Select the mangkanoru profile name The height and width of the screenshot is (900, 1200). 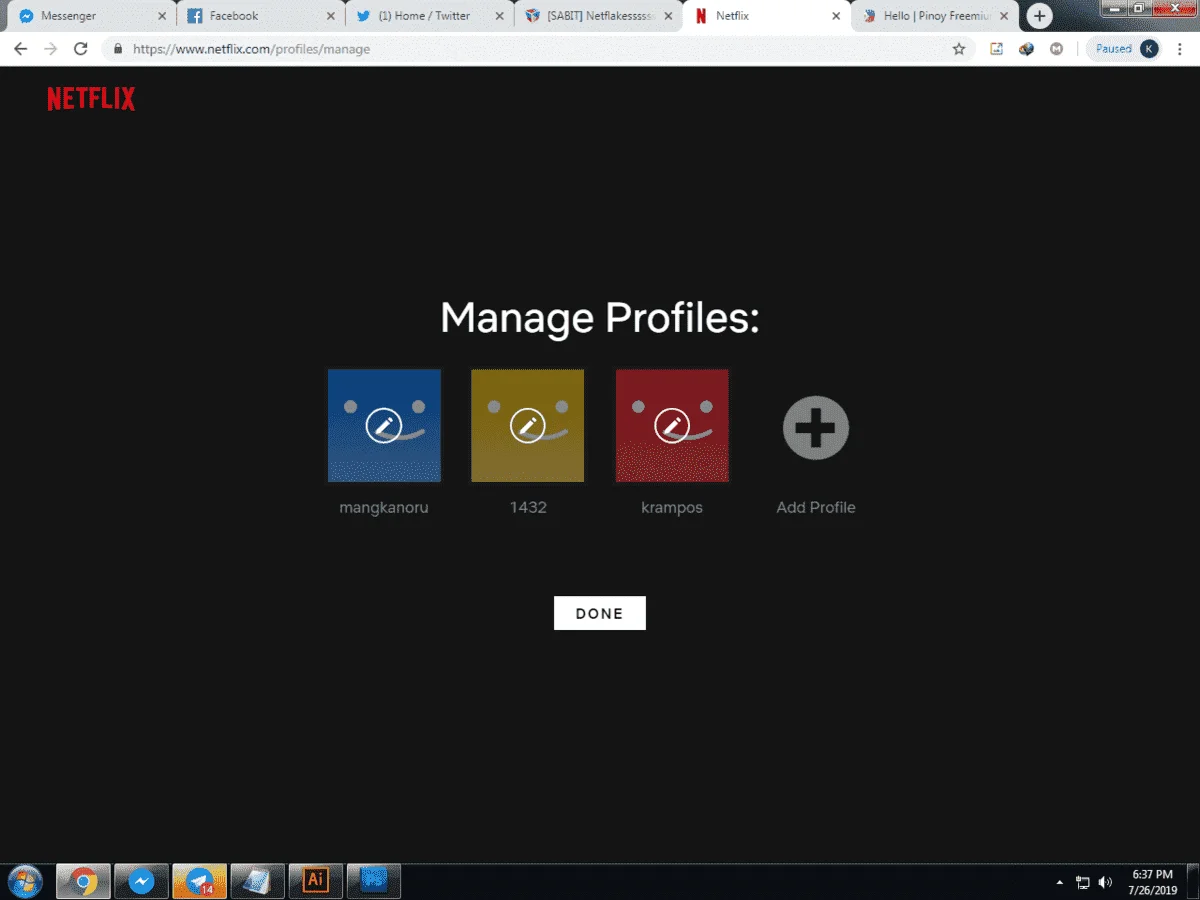click(384, 507)
